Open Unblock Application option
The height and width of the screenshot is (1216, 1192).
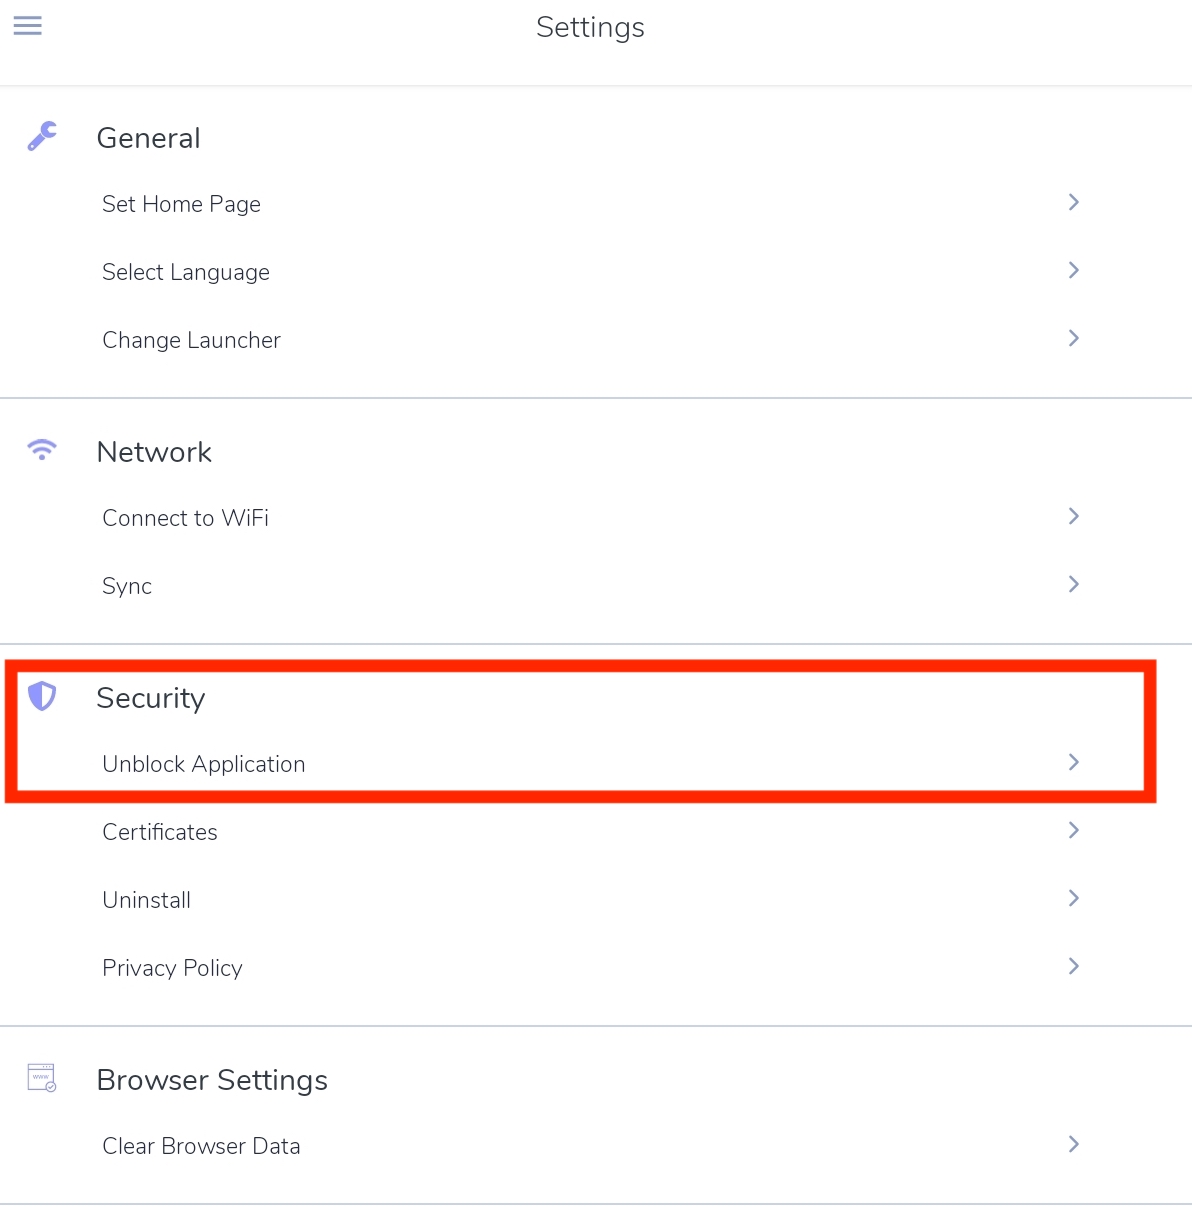point(591,764)
